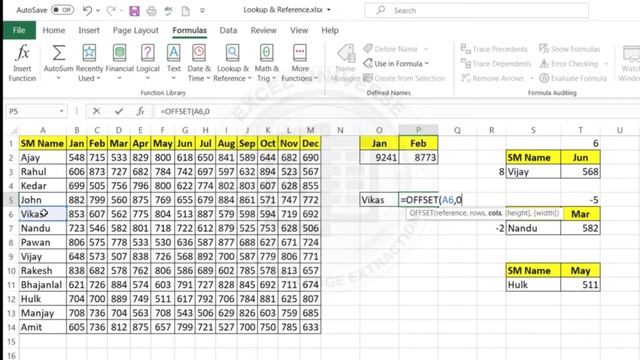Open Lookup & Reference functions icon
640x360 pixels.
(233, 53)
